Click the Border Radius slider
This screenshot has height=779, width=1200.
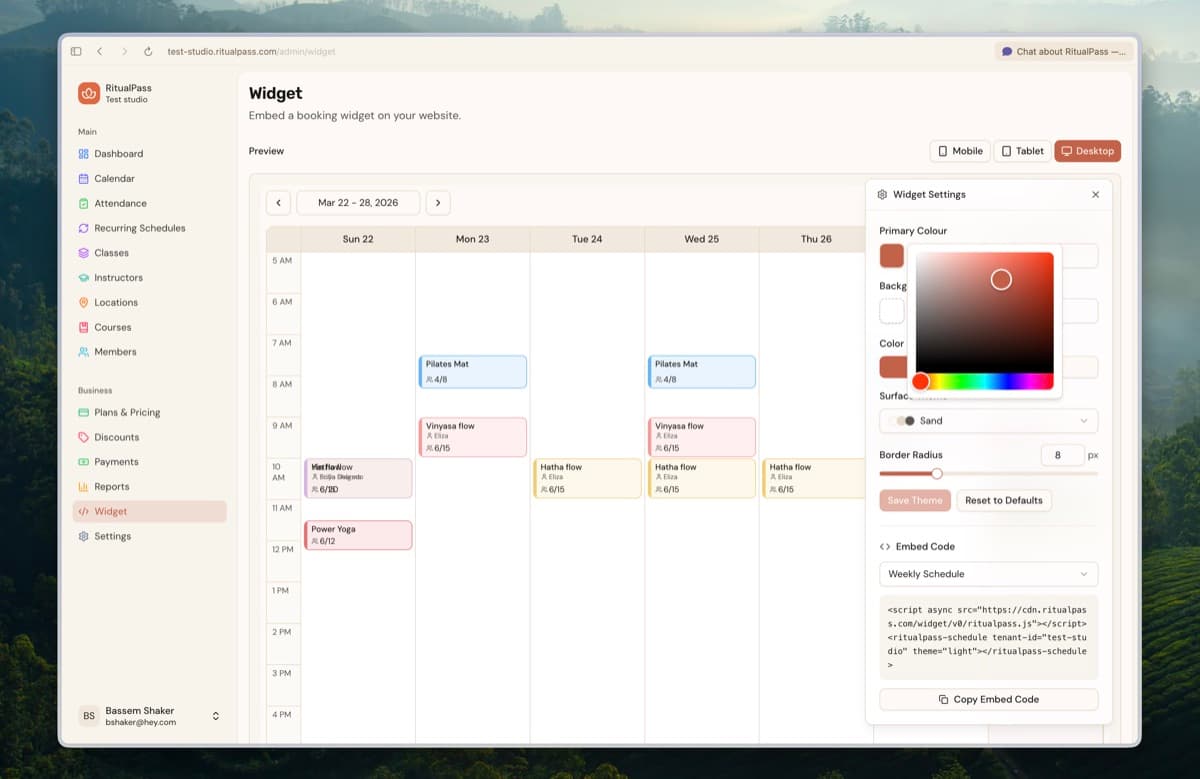click(989, 474)
